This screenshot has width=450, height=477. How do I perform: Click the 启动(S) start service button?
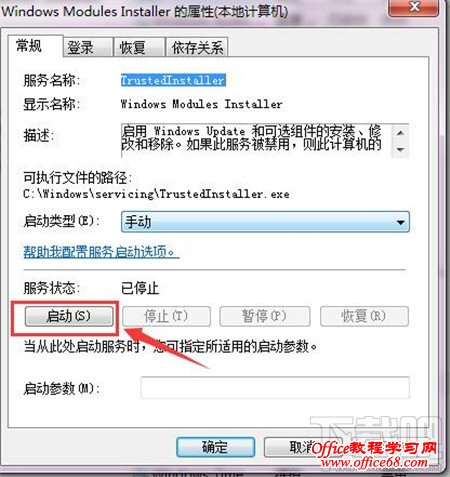click(x=69, y=316)
